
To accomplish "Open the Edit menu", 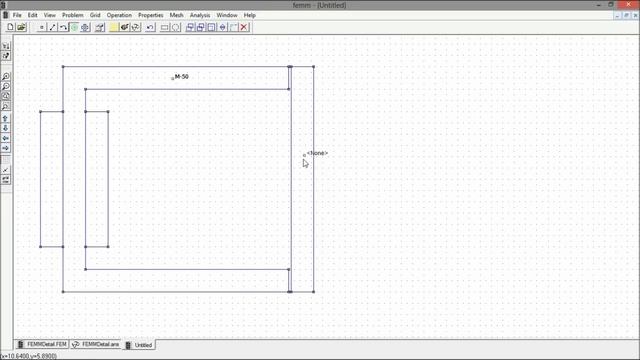I will coord(33,15).
